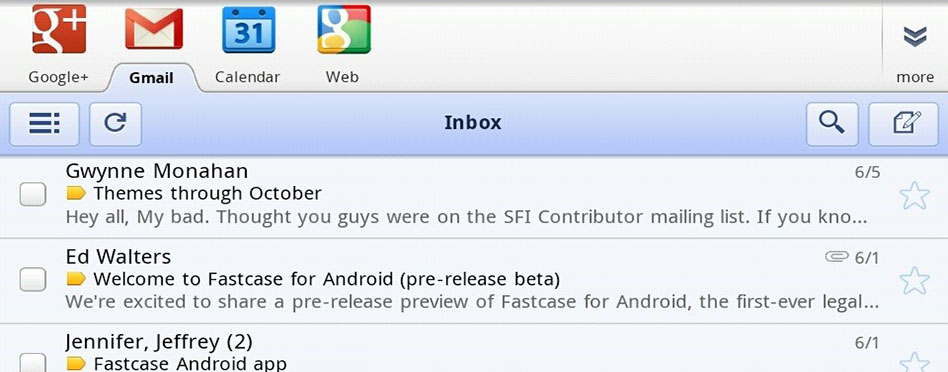Refresh the inbox
Screen dimensions: 948x372
(115, 124)
